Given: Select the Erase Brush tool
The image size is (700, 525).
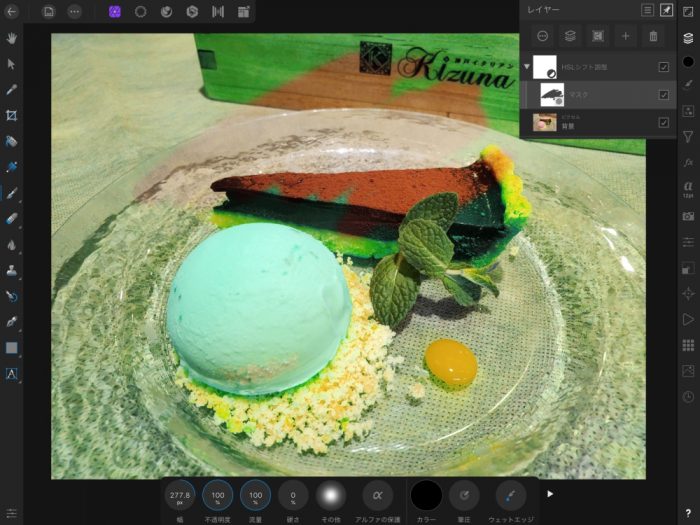Looking at the screenshot, I should [12, 219].
